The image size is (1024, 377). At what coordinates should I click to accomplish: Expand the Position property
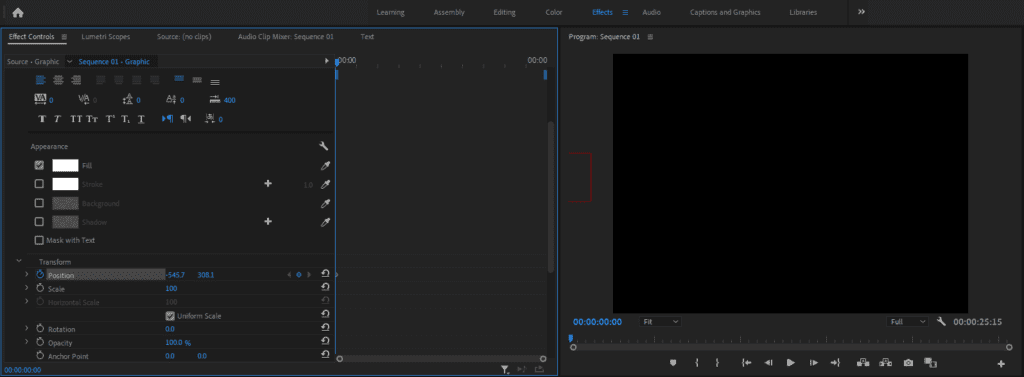tap(27, 274)
